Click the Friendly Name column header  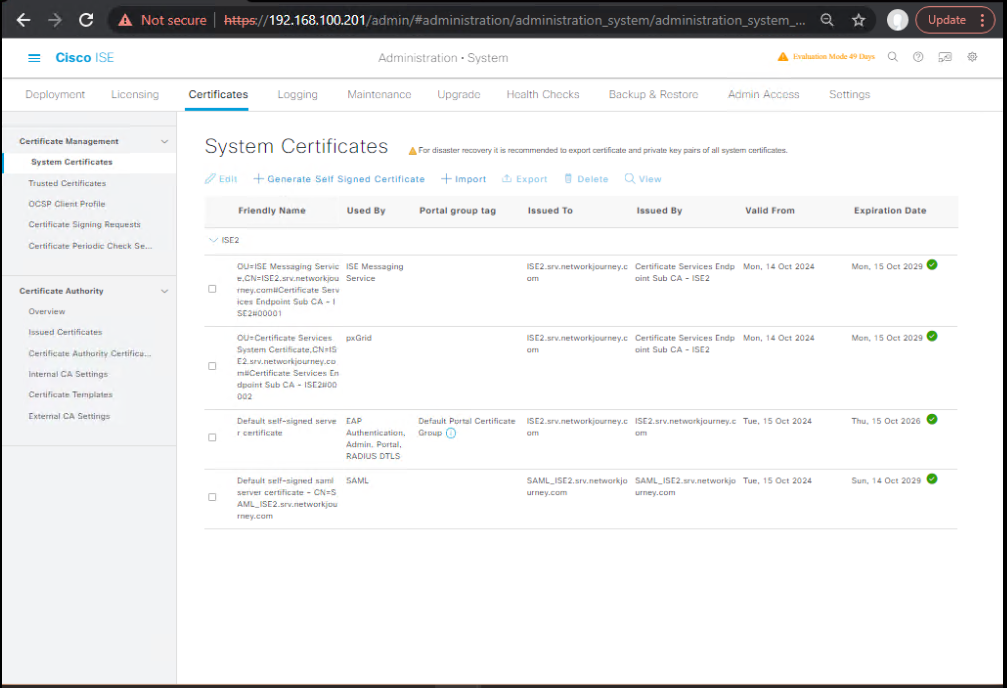click(x=272, y=211)
